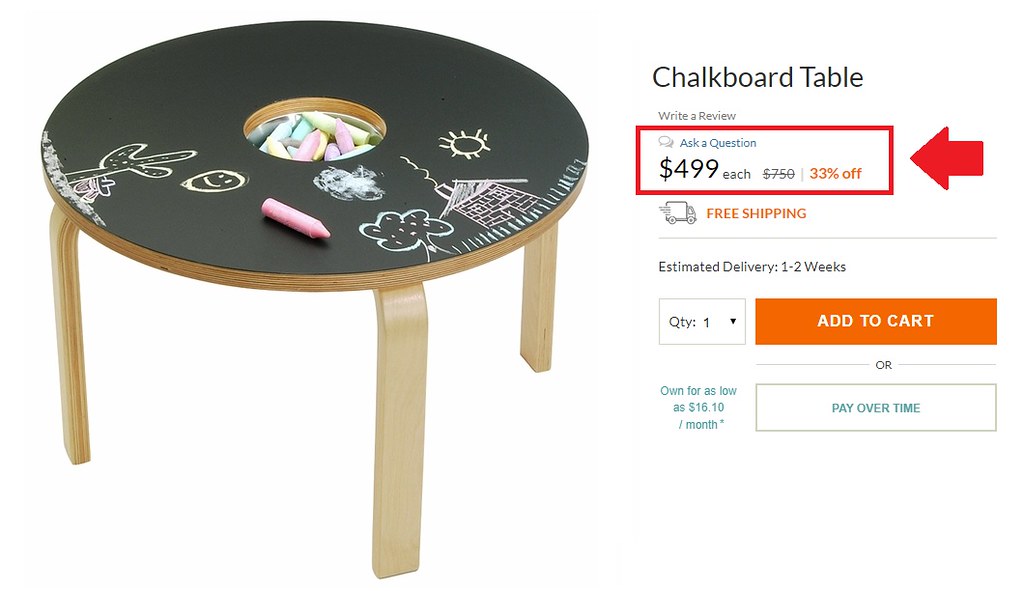
Task: Expand the quantity selector arrow
Action: coord(731,321)
